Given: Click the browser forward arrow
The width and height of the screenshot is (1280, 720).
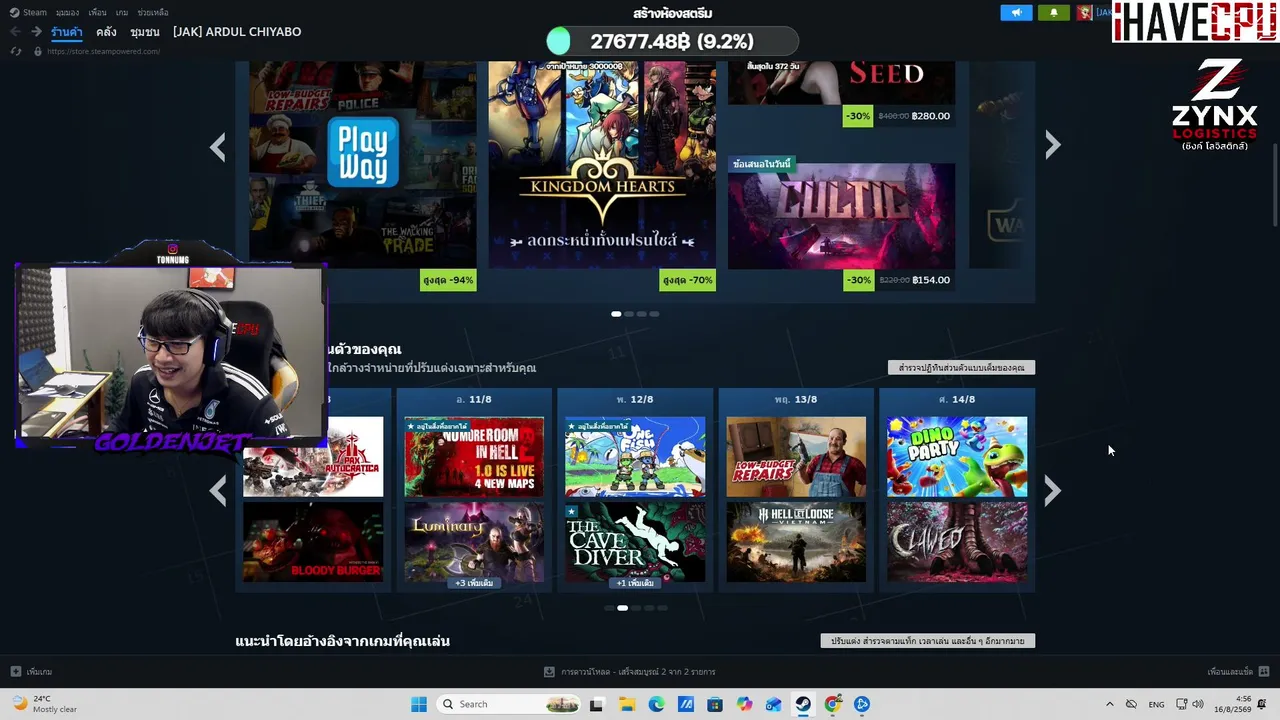Looking at the screenshot, I should pos(36,32).
